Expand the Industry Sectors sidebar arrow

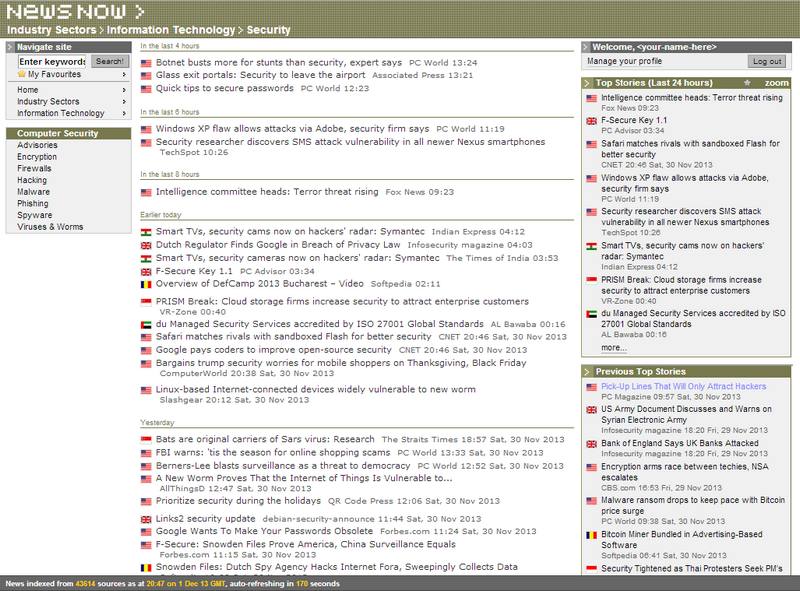[x=124, y=102]
